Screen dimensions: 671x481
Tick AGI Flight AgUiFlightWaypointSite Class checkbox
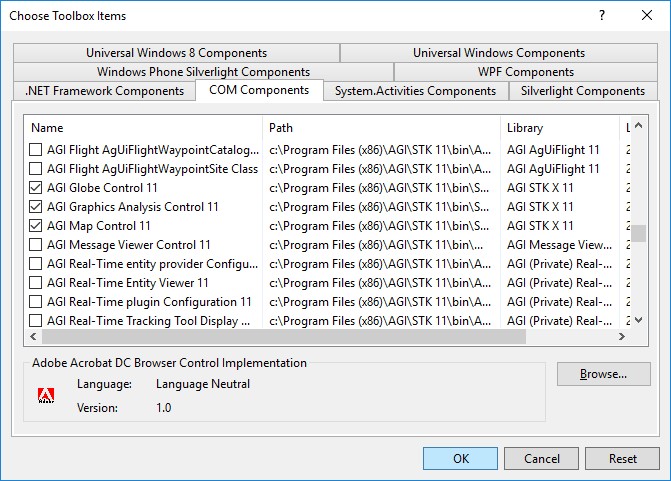(x=36, y=169)
